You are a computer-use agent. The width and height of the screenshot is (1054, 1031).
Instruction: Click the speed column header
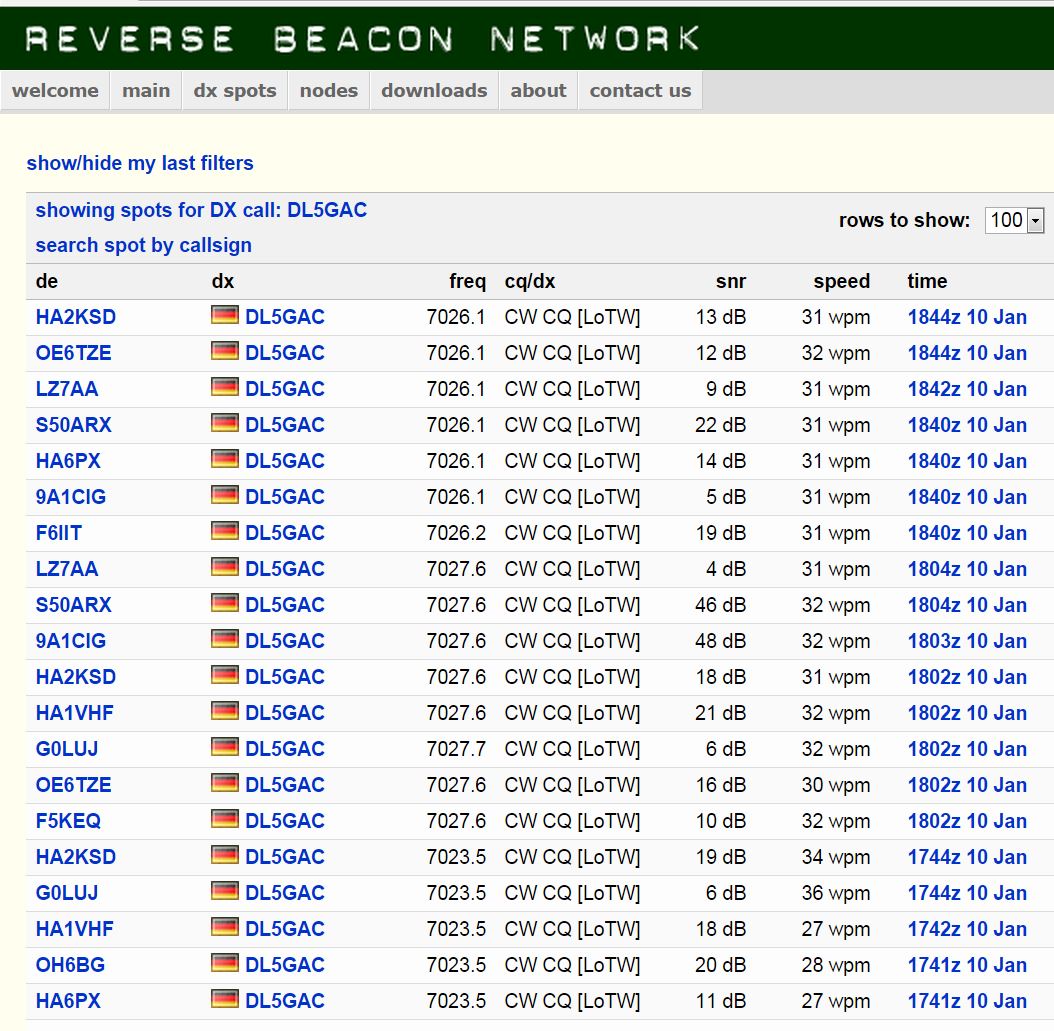[x=842, y=282]
